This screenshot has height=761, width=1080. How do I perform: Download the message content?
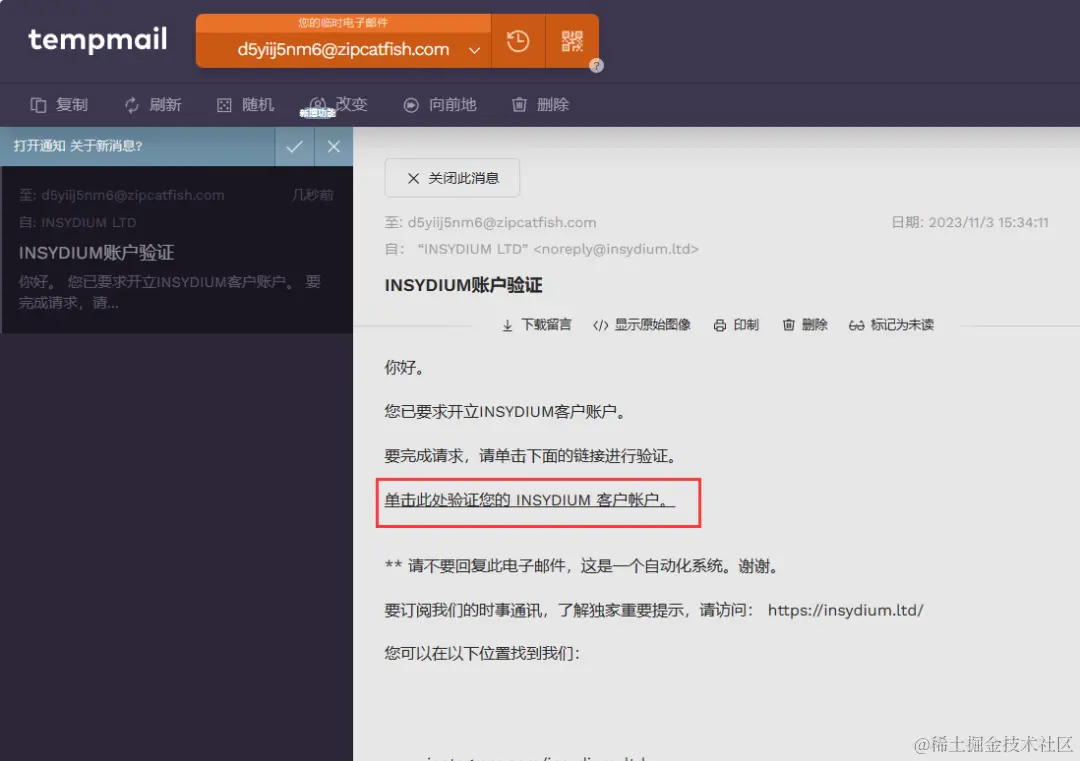[x=537, y=324]
